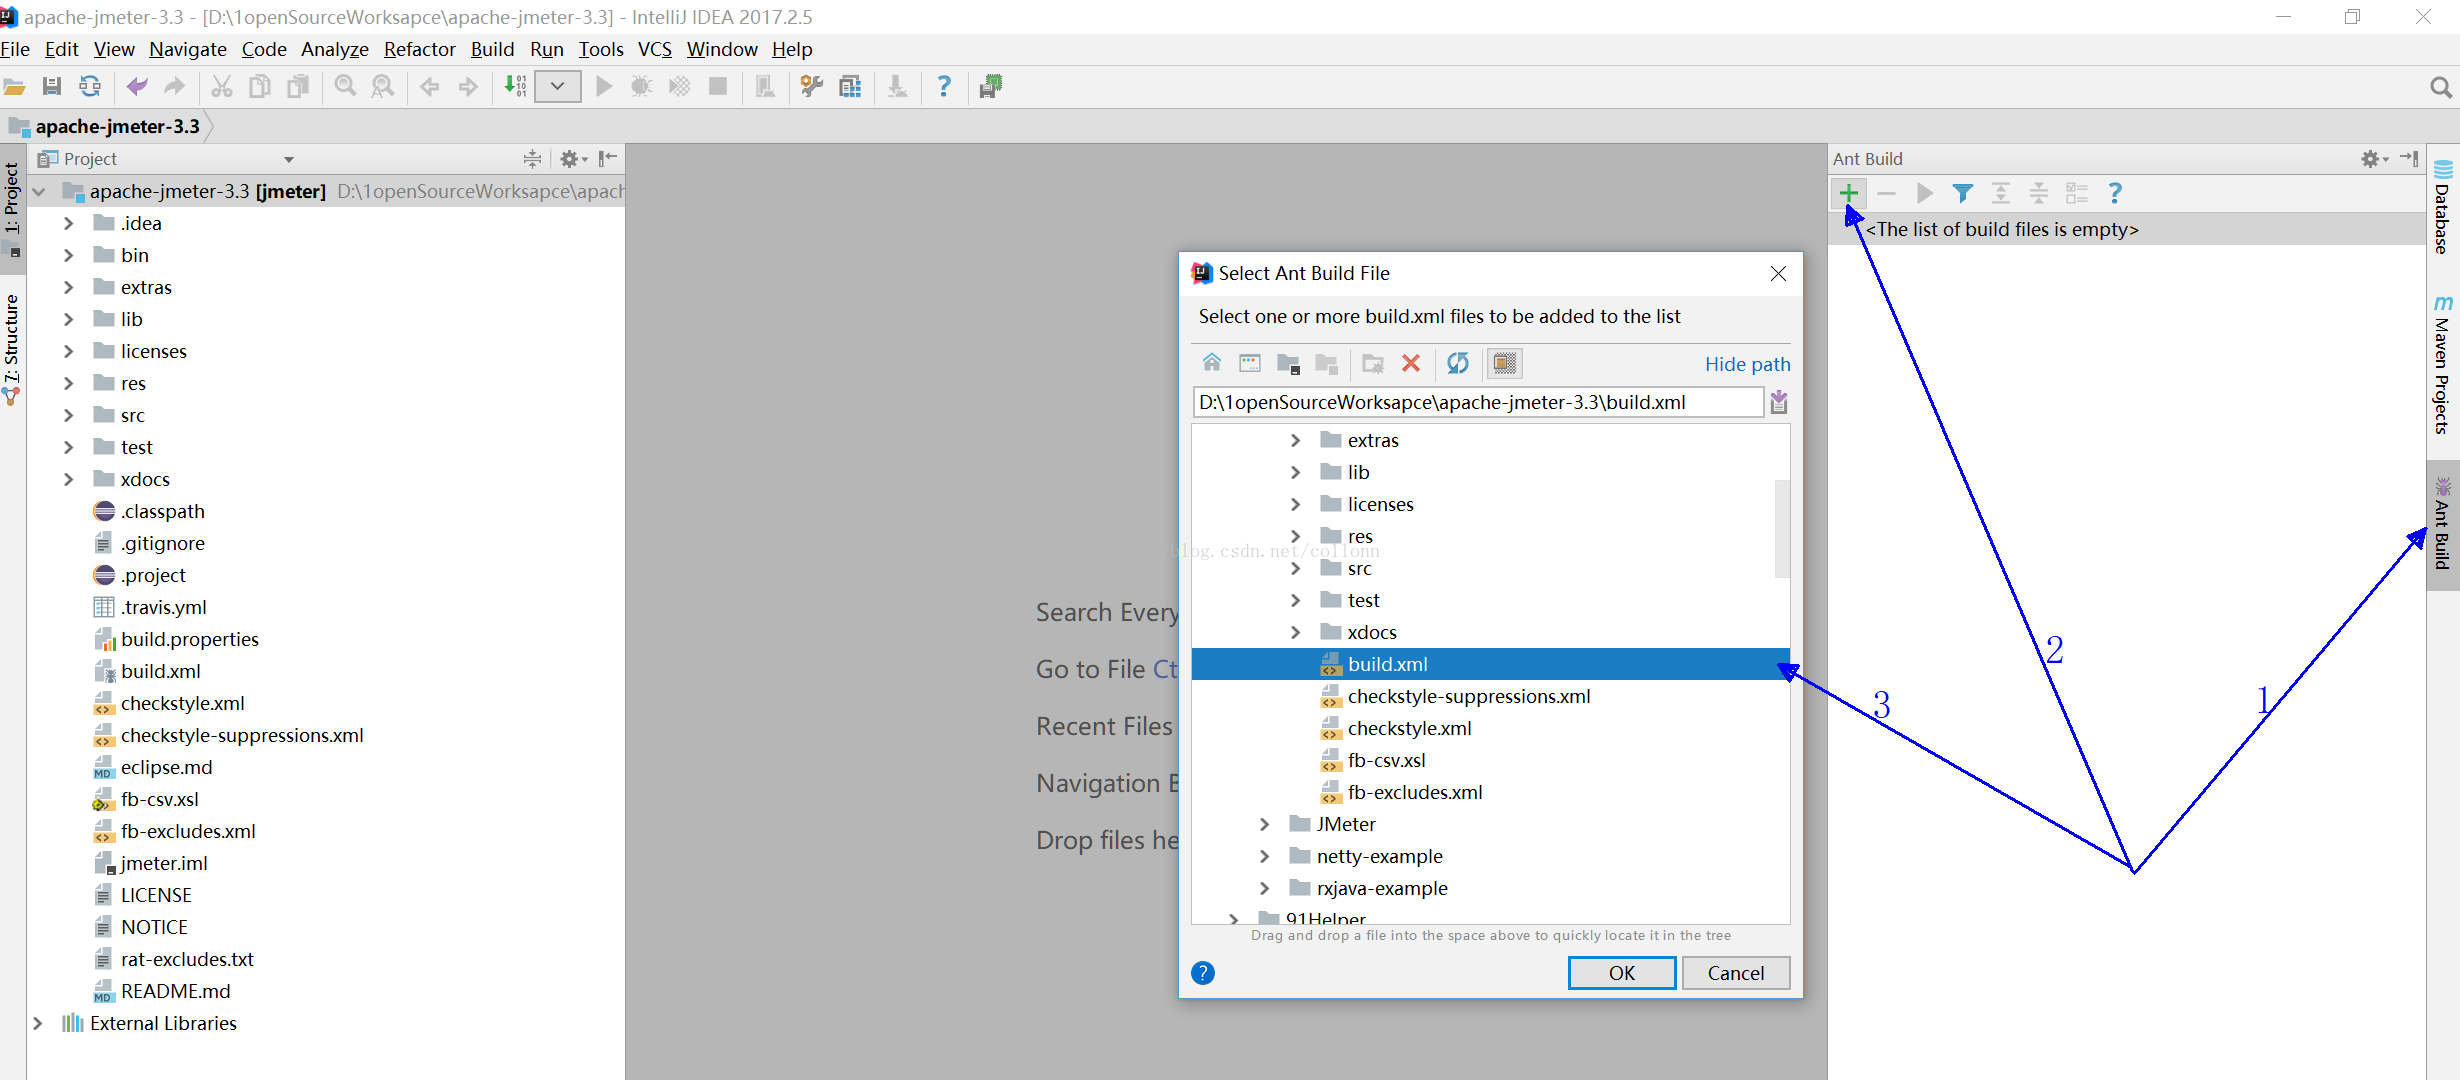The width and height of the screenshot is (2460, 1080).
Task: Open Ant Build help question mark
Action: tap(2115, 193)
